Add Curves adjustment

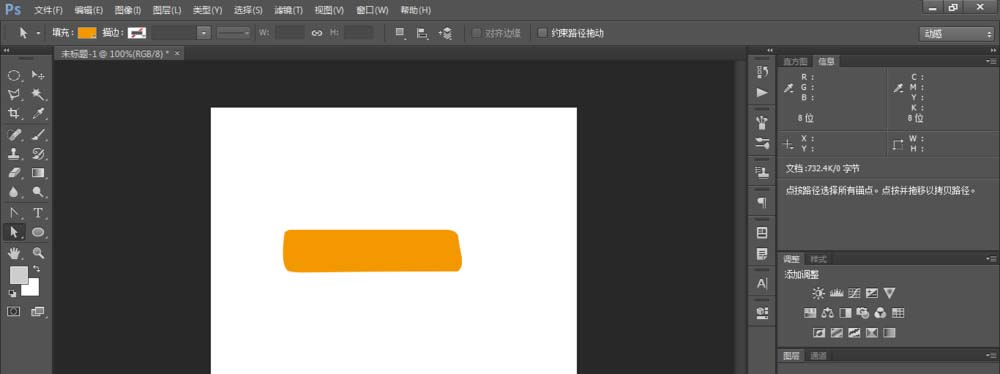(854, 293)
